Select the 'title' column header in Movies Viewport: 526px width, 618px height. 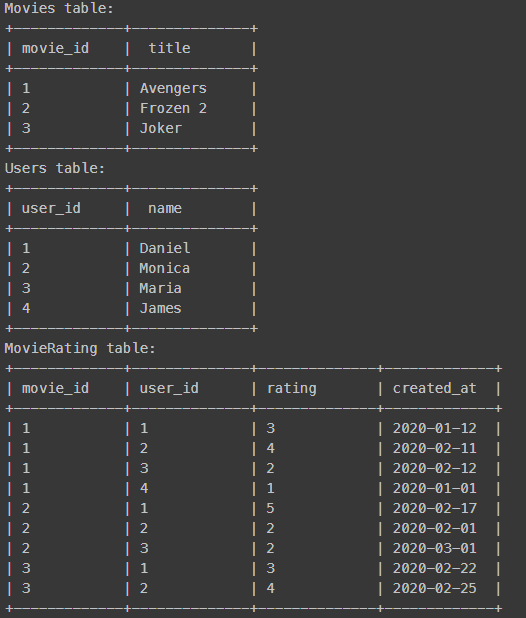[x=169, y=48]
